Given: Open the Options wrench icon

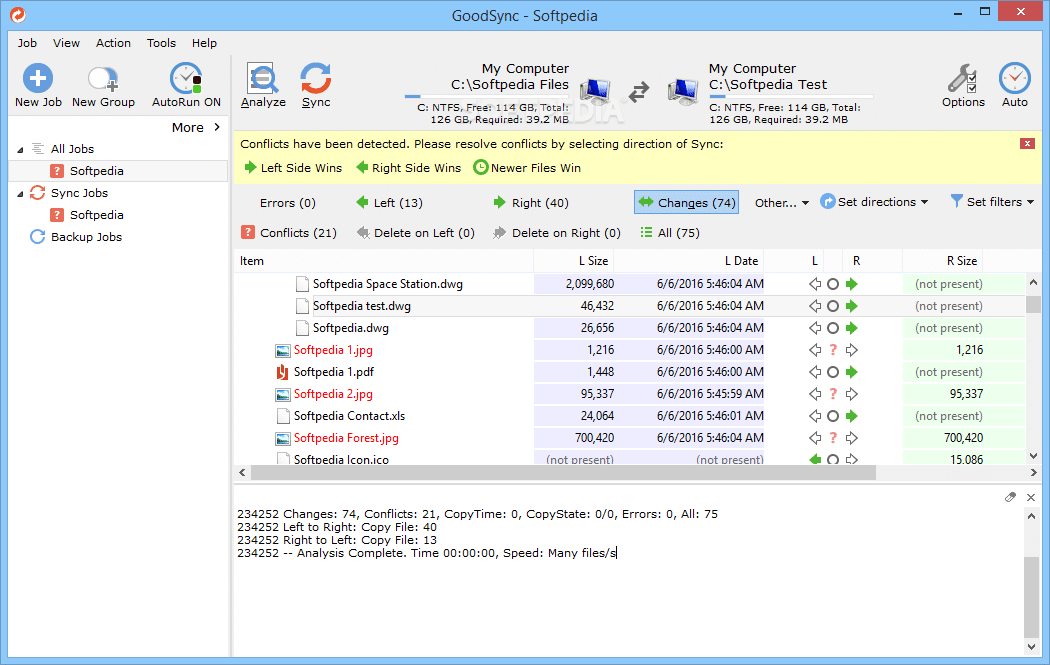Looking at the screenshot, I should (962, 80).
